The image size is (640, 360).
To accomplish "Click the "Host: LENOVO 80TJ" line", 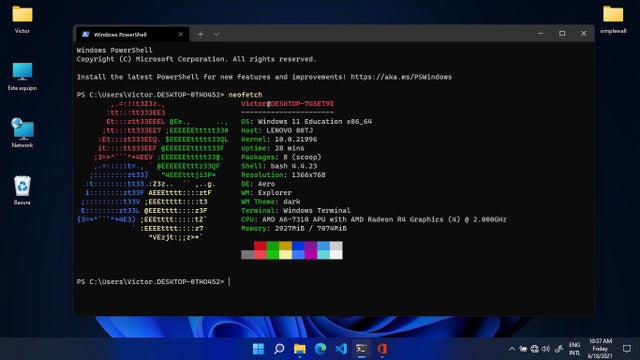I will (277, 130).
